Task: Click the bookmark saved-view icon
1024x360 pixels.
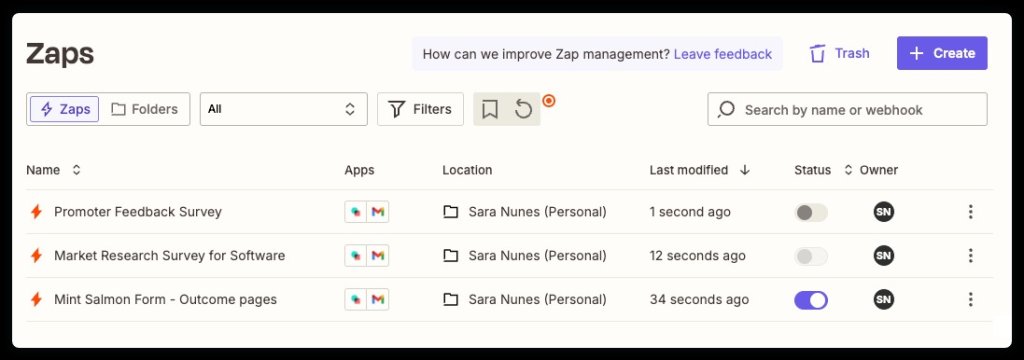Action: [x=490, y=109]
